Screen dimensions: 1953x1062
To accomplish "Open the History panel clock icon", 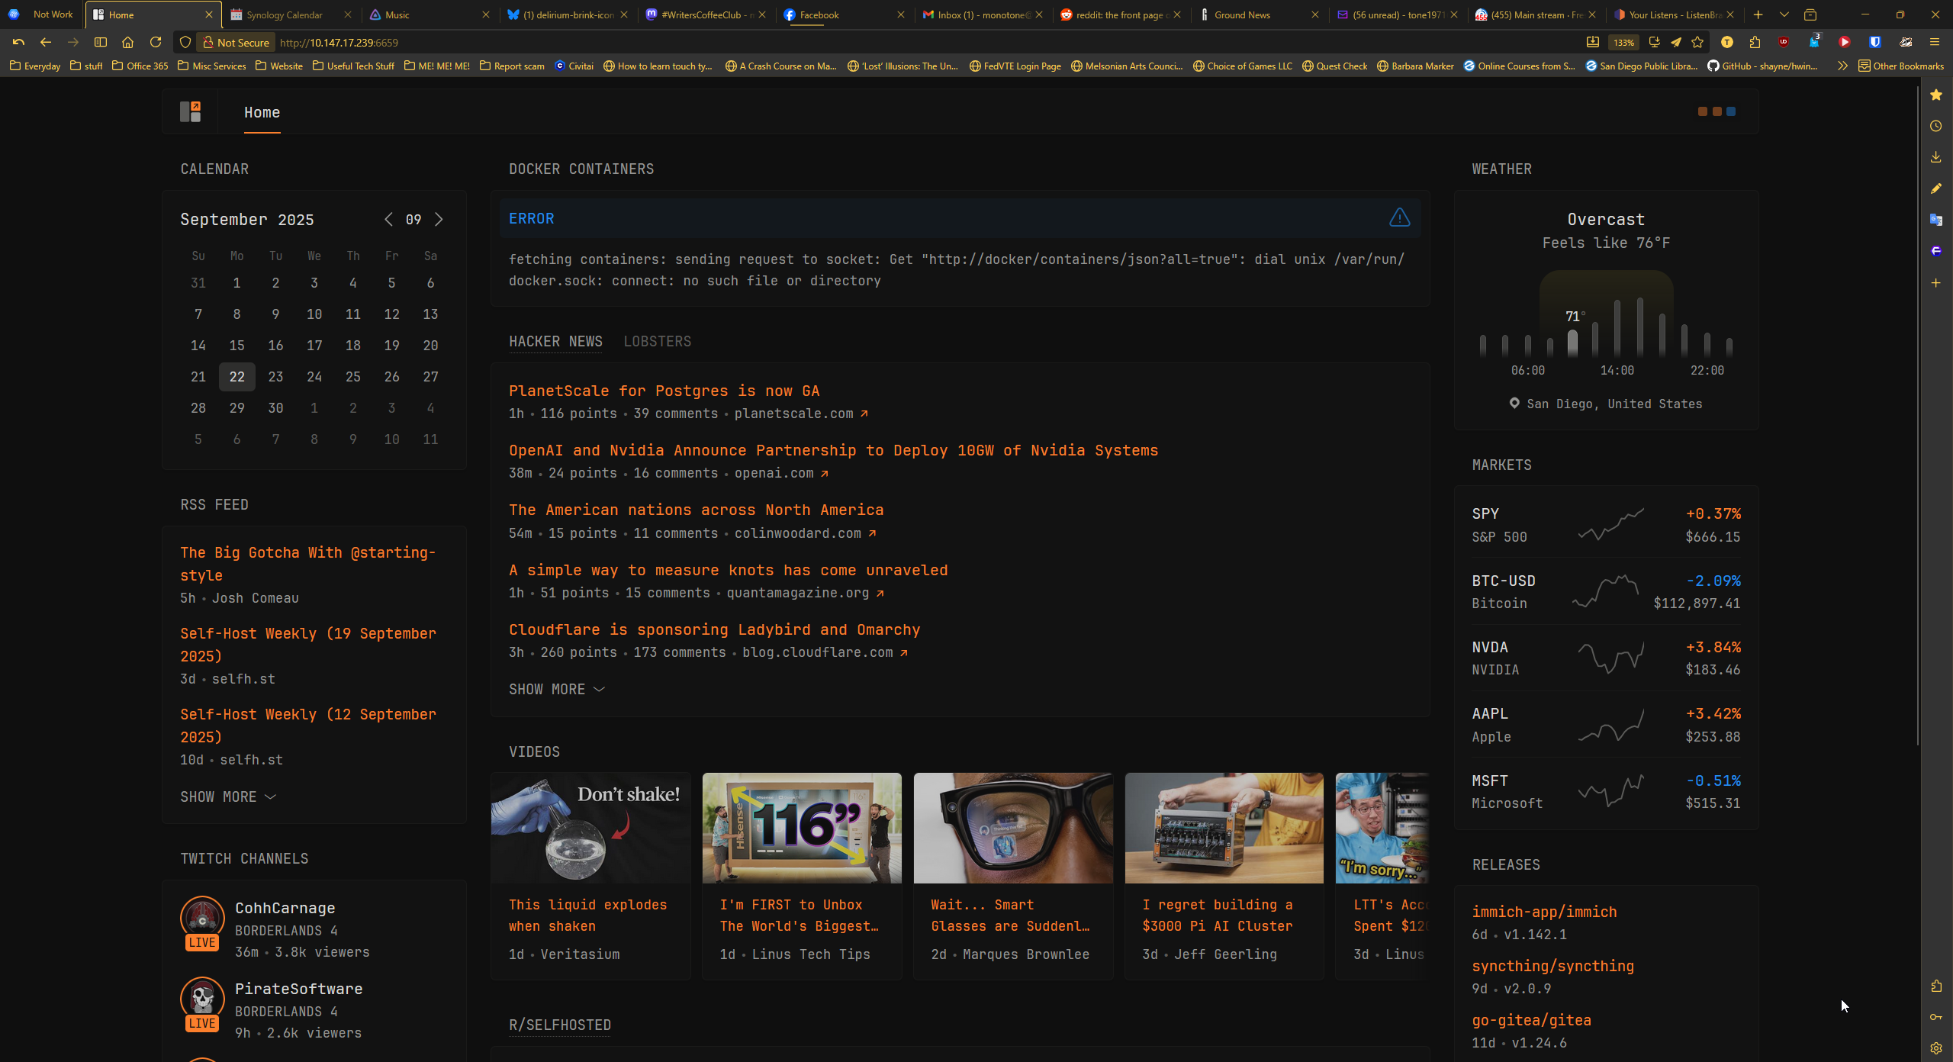I will click(1936, 126).
